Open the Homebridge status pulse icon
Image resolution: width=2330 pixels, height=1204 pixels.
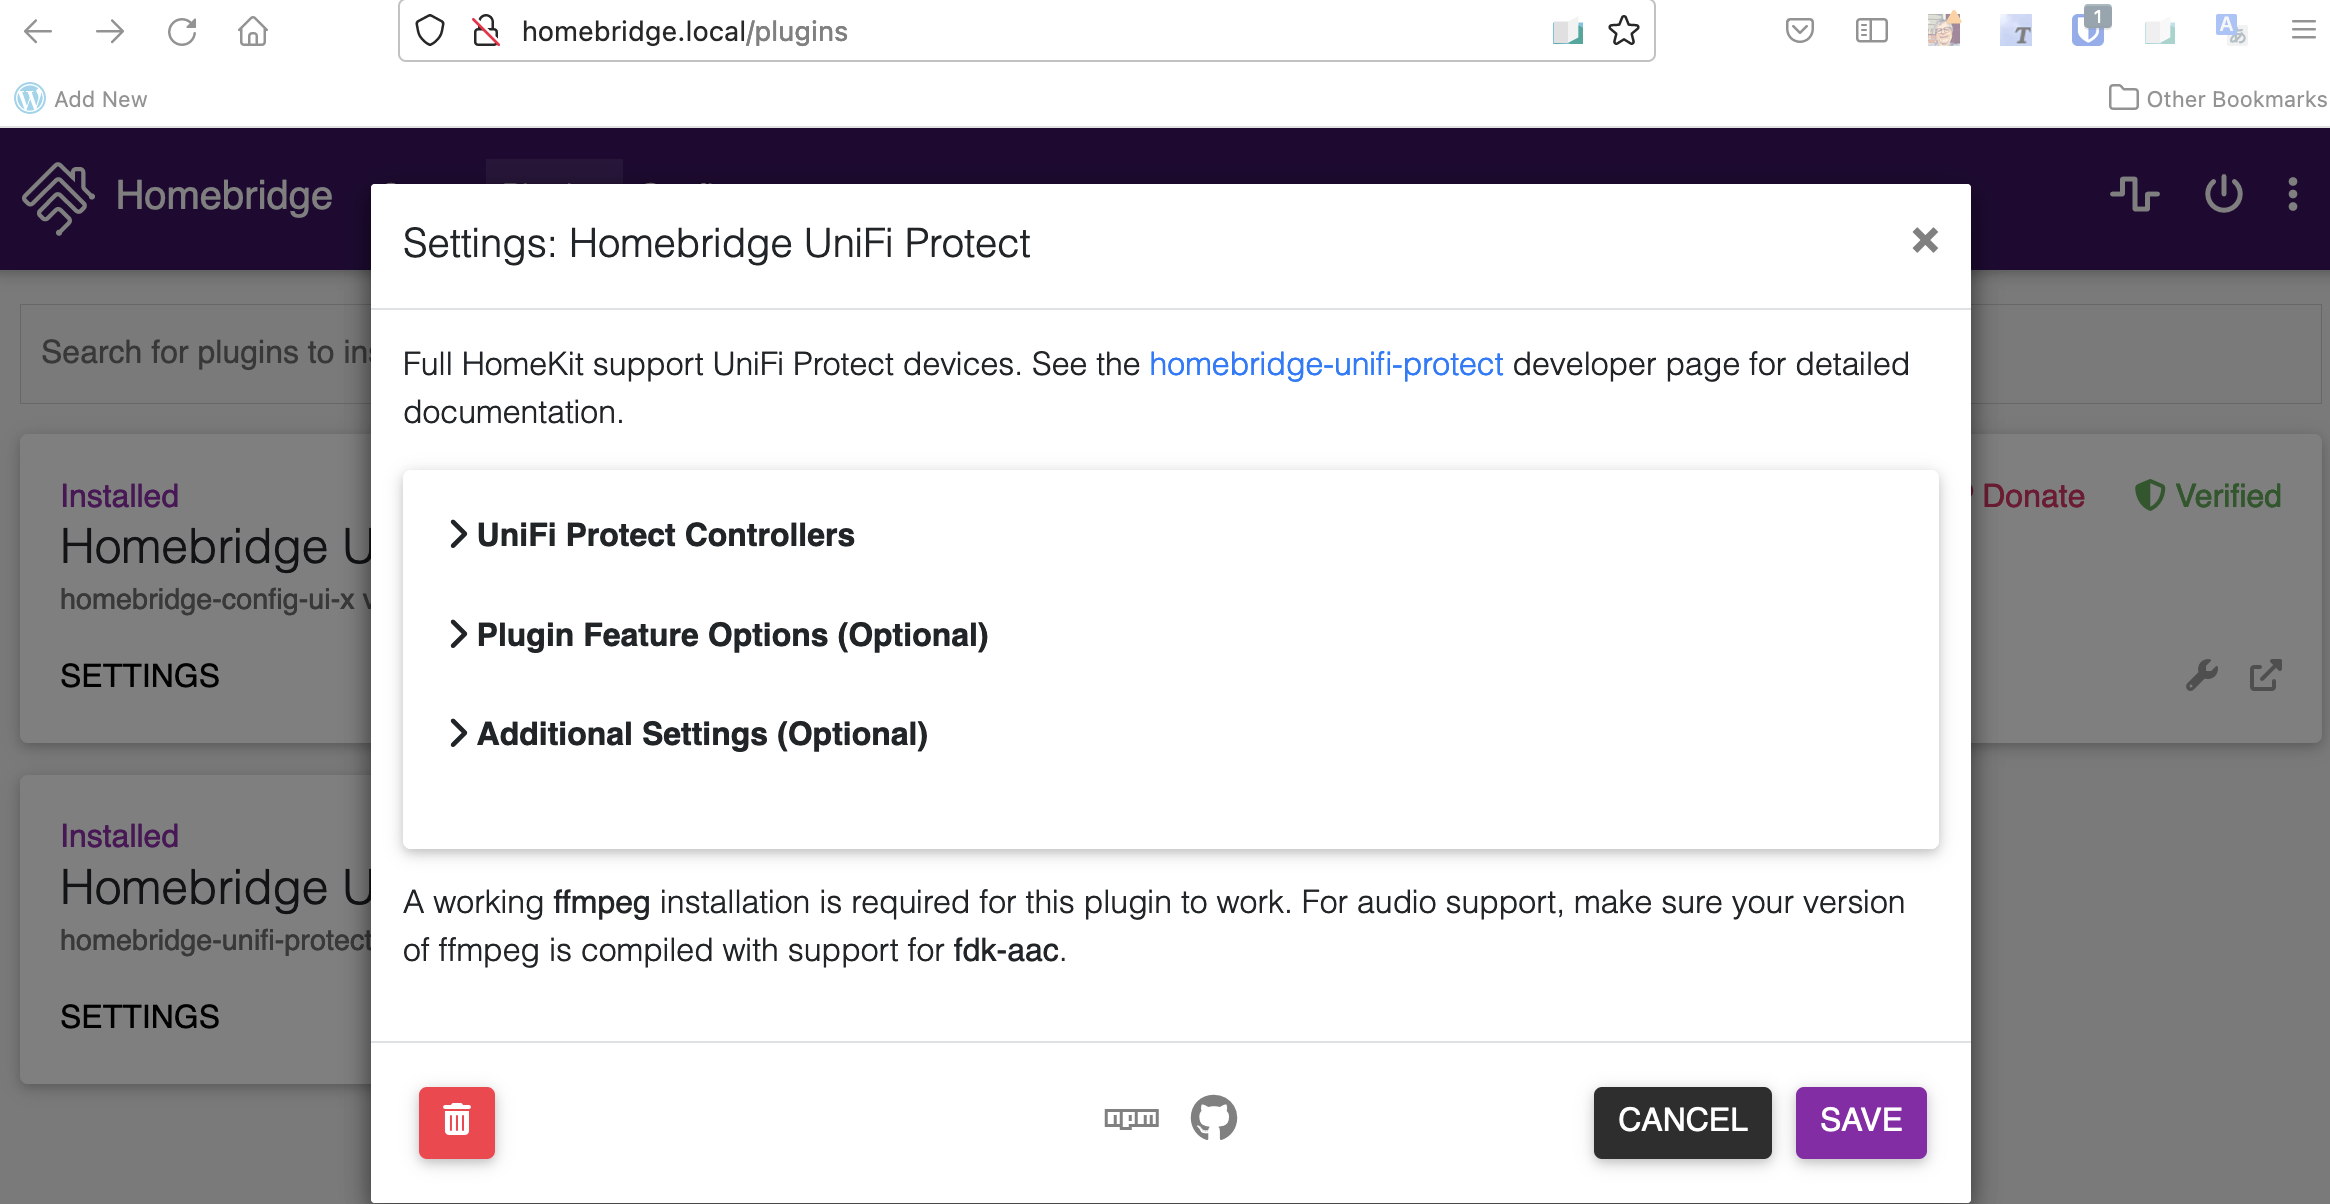(2134, 194)
